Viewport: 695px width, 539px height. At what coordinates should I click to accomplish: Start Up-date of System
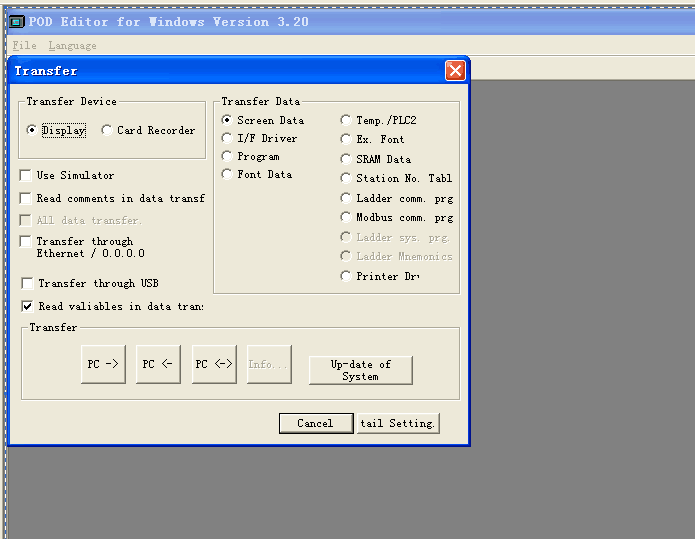360,370
